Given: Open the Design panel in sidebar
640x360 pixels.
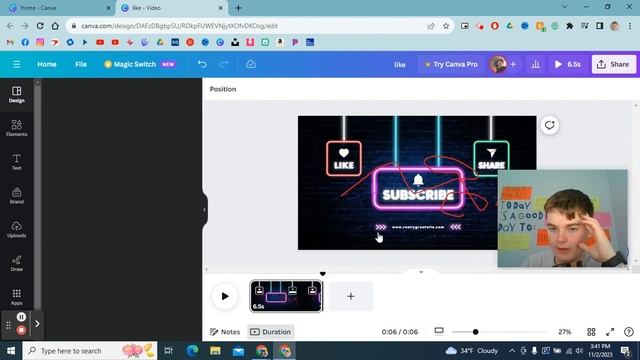Looking at the screenshot, I should (17, 94).
